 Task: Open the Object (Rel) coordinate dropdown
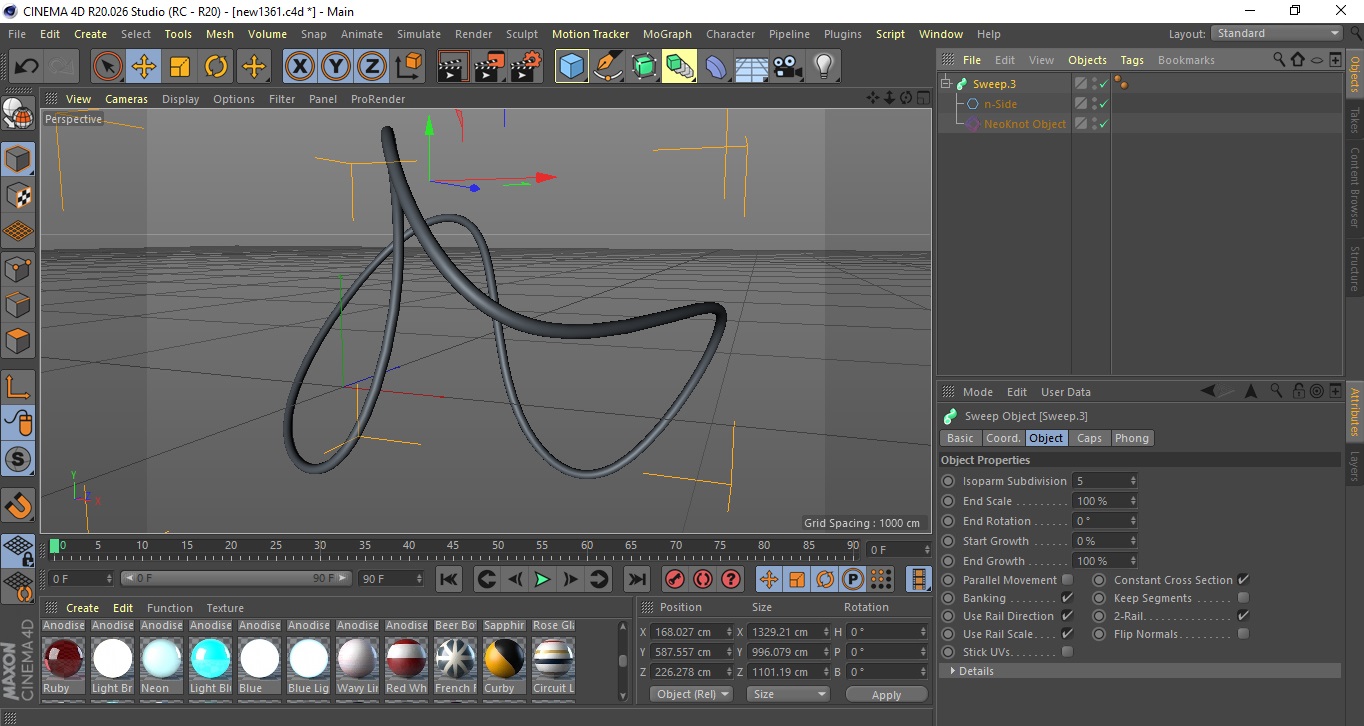pyautogui.click(x=691, y=694)
